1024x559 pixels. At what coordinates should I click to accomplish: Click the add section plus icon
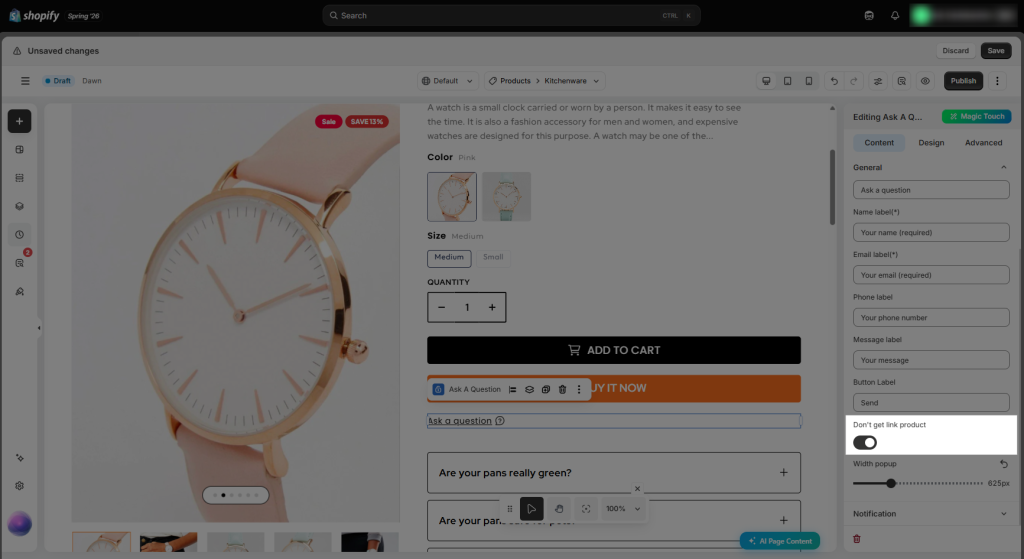point(20,121)
